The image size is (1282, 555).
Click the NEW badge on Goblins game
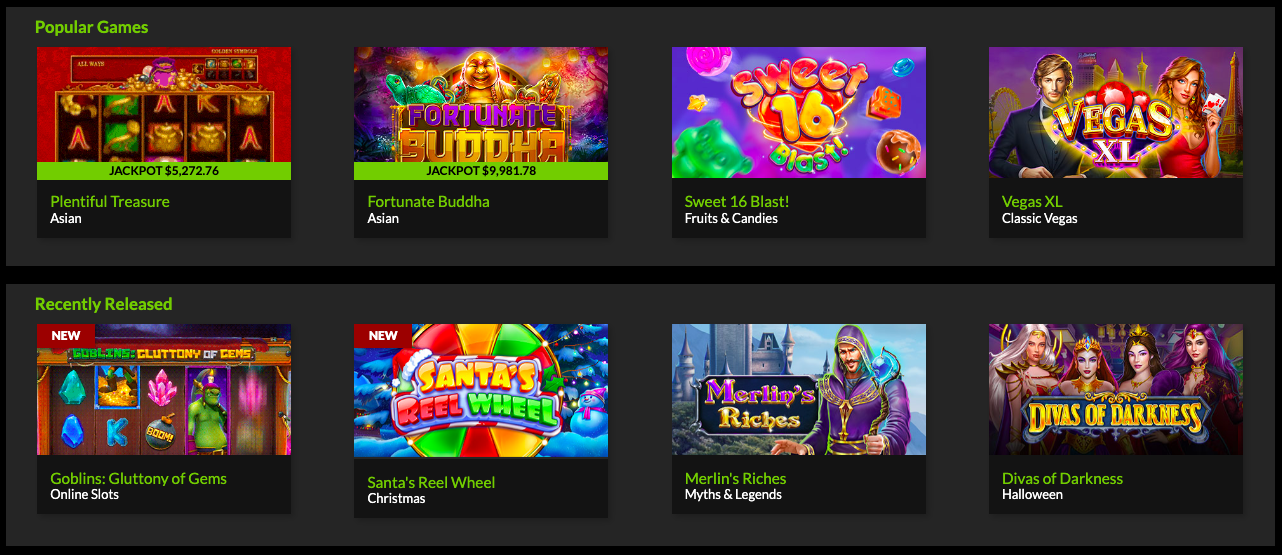pos(65,335)
